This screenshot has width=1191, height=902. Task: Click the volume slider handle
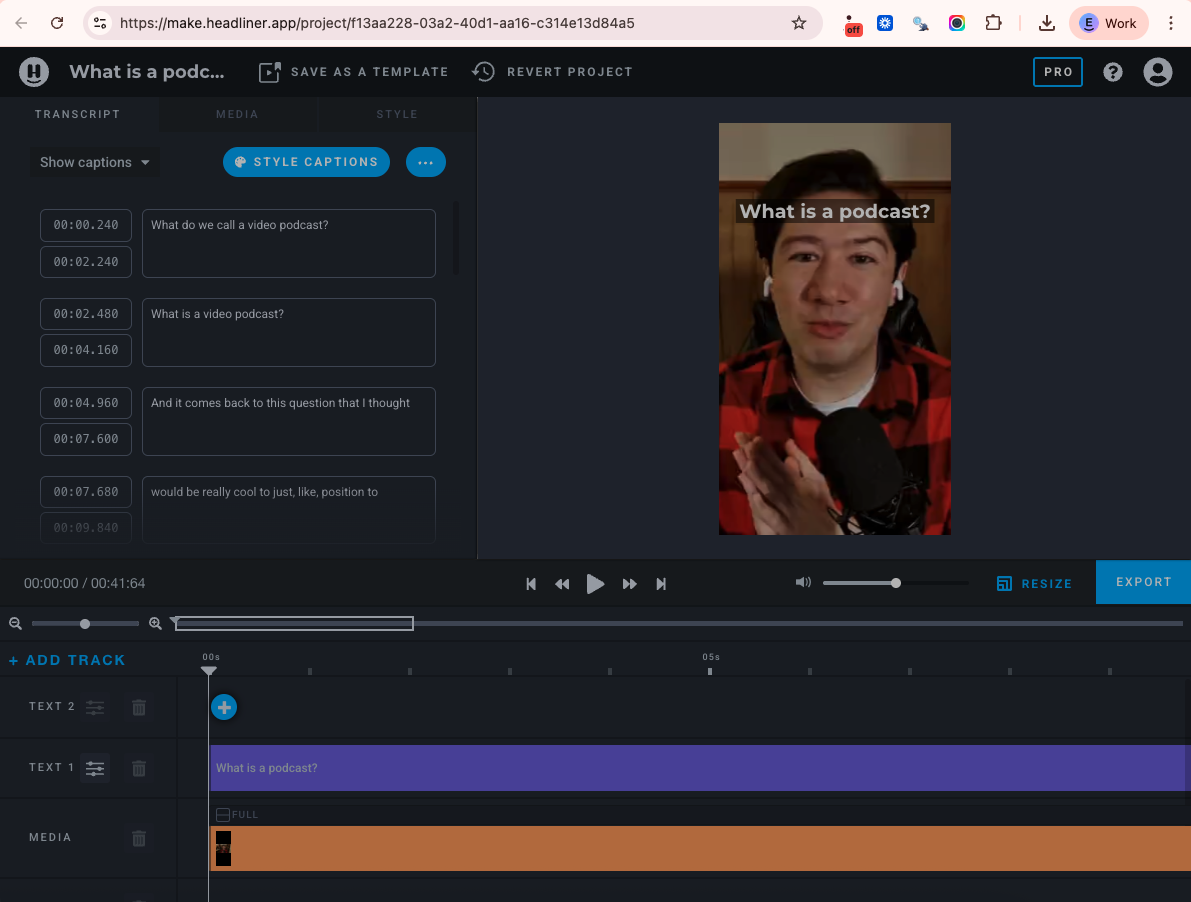point(896,583)
